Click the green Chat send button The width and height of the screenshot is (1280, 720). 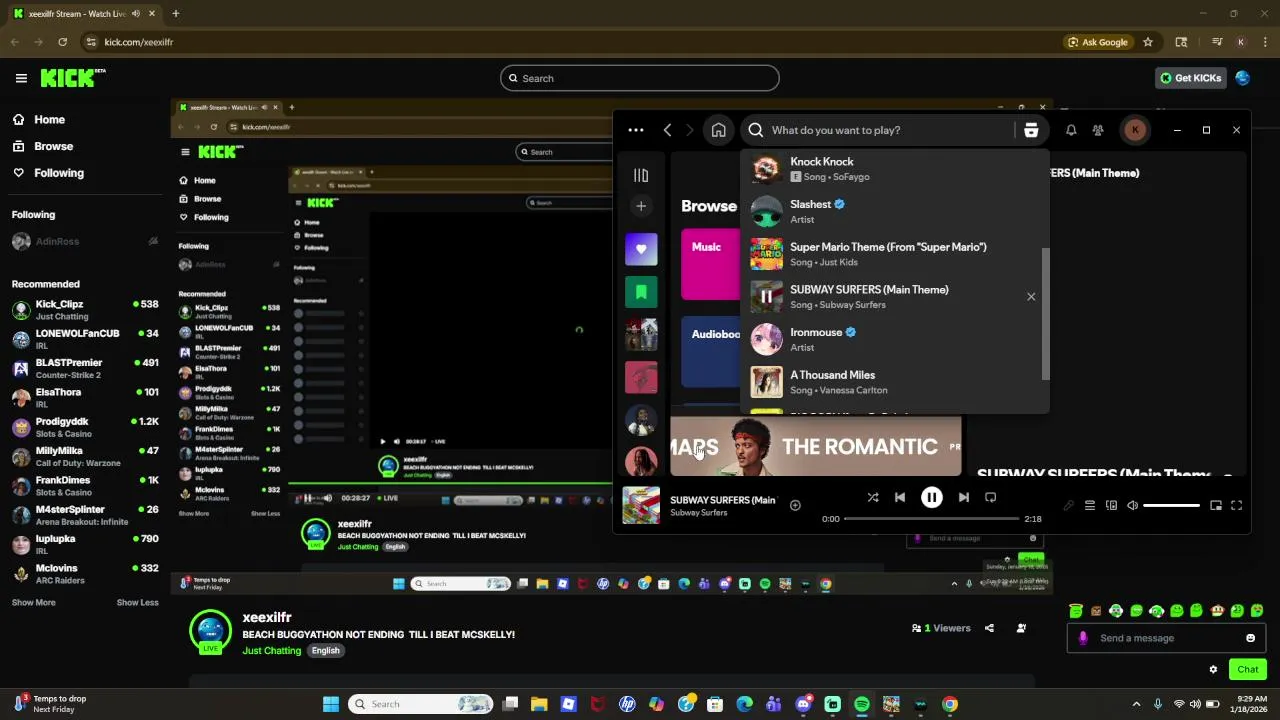(x=1248, y=669)
